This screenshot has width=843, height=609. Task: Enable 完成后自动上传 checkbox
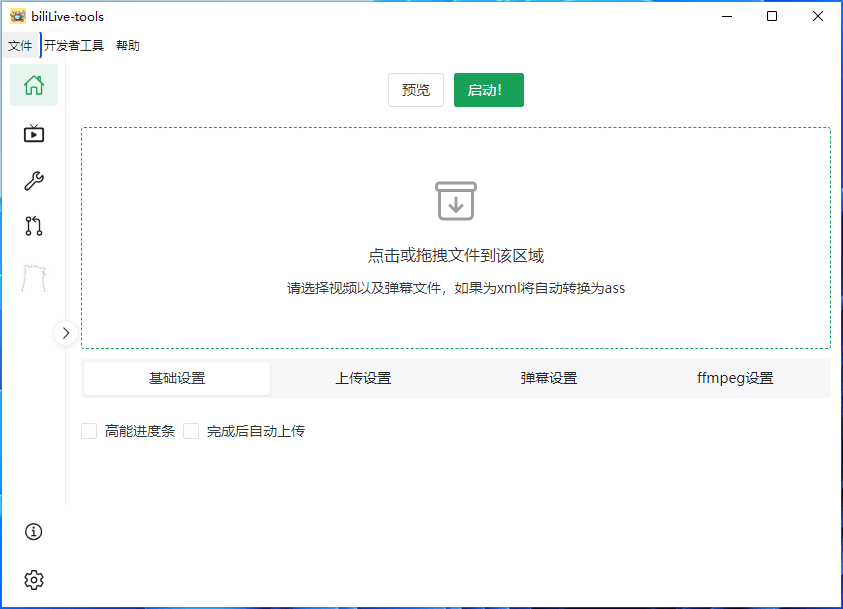[x=191, y=430]
